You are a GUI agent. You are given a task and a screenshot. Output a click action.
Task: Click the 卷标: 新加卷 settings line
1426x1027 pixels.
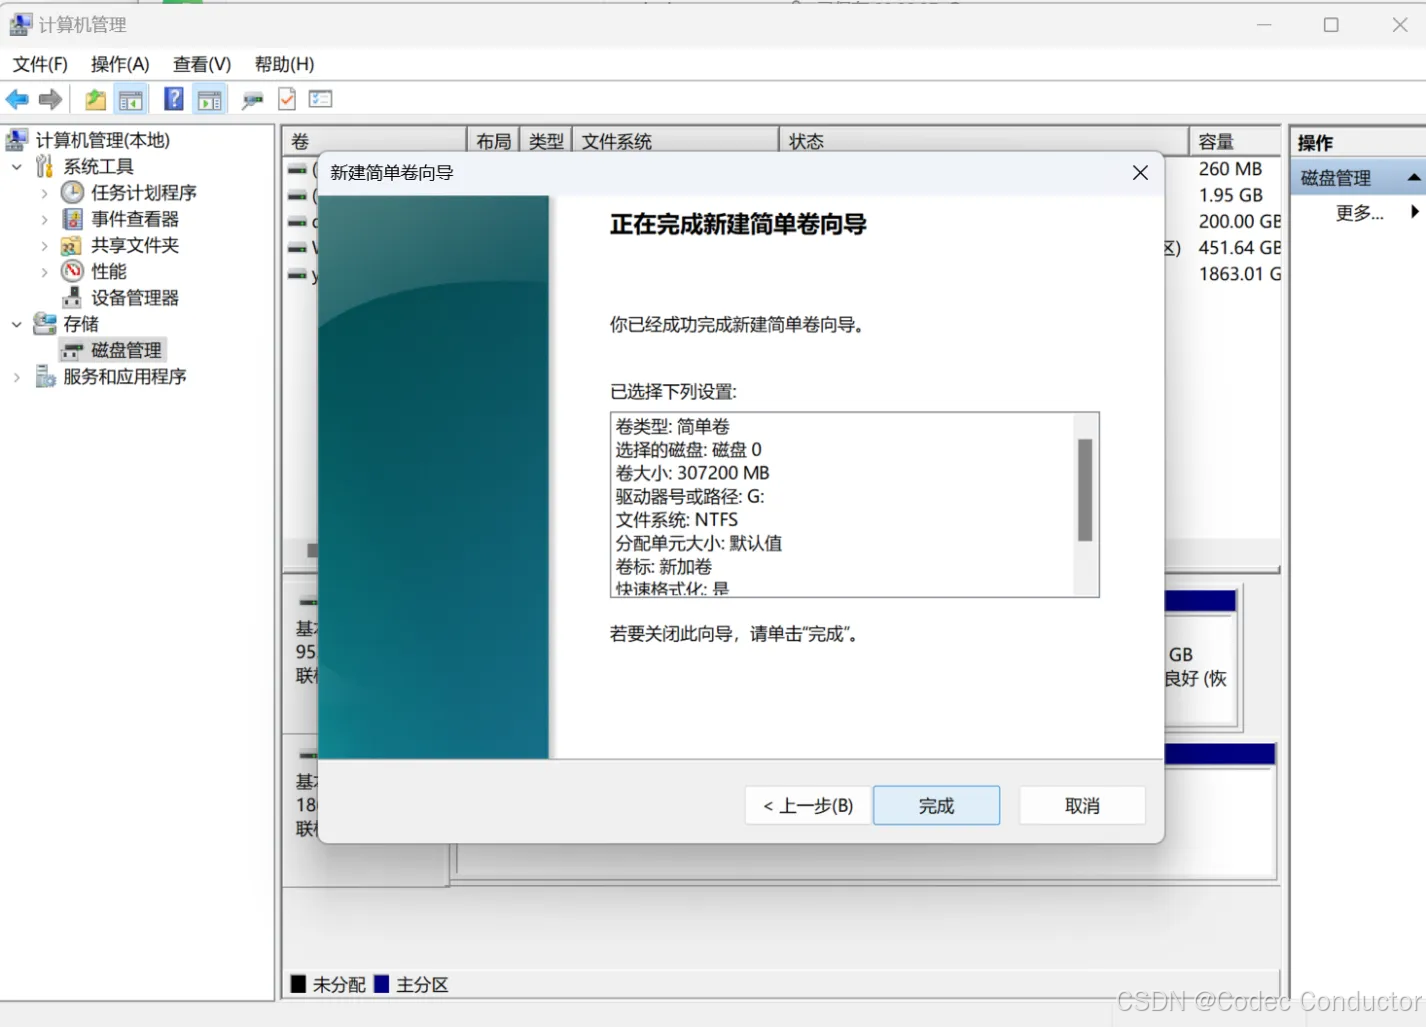tap(663, 567)
